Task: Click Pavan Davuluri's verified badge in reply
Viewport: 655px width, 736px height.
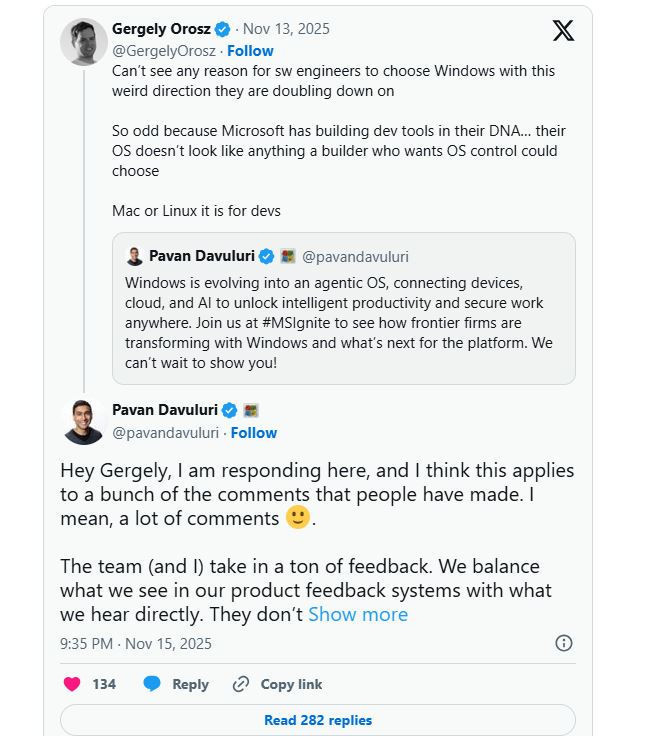Action: (229, 410)
